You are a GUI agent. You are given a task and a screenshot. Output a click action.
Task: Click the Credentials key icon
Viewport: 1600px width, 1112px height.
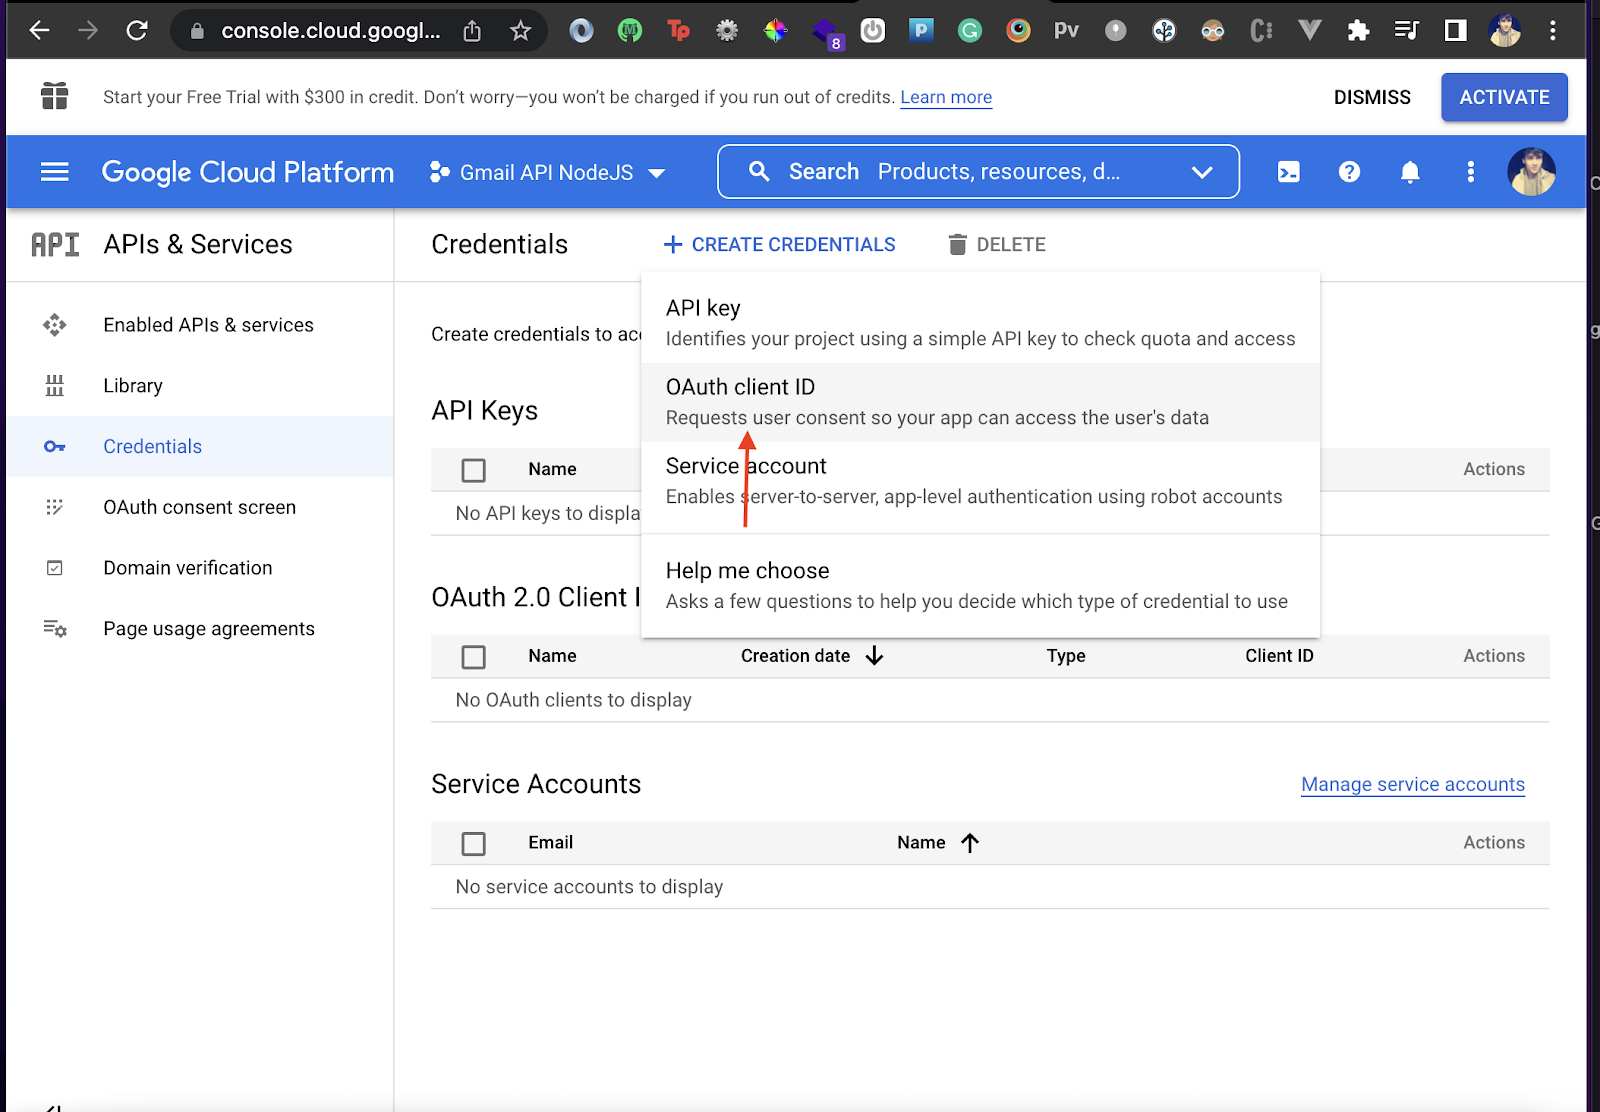click(55, 446)
